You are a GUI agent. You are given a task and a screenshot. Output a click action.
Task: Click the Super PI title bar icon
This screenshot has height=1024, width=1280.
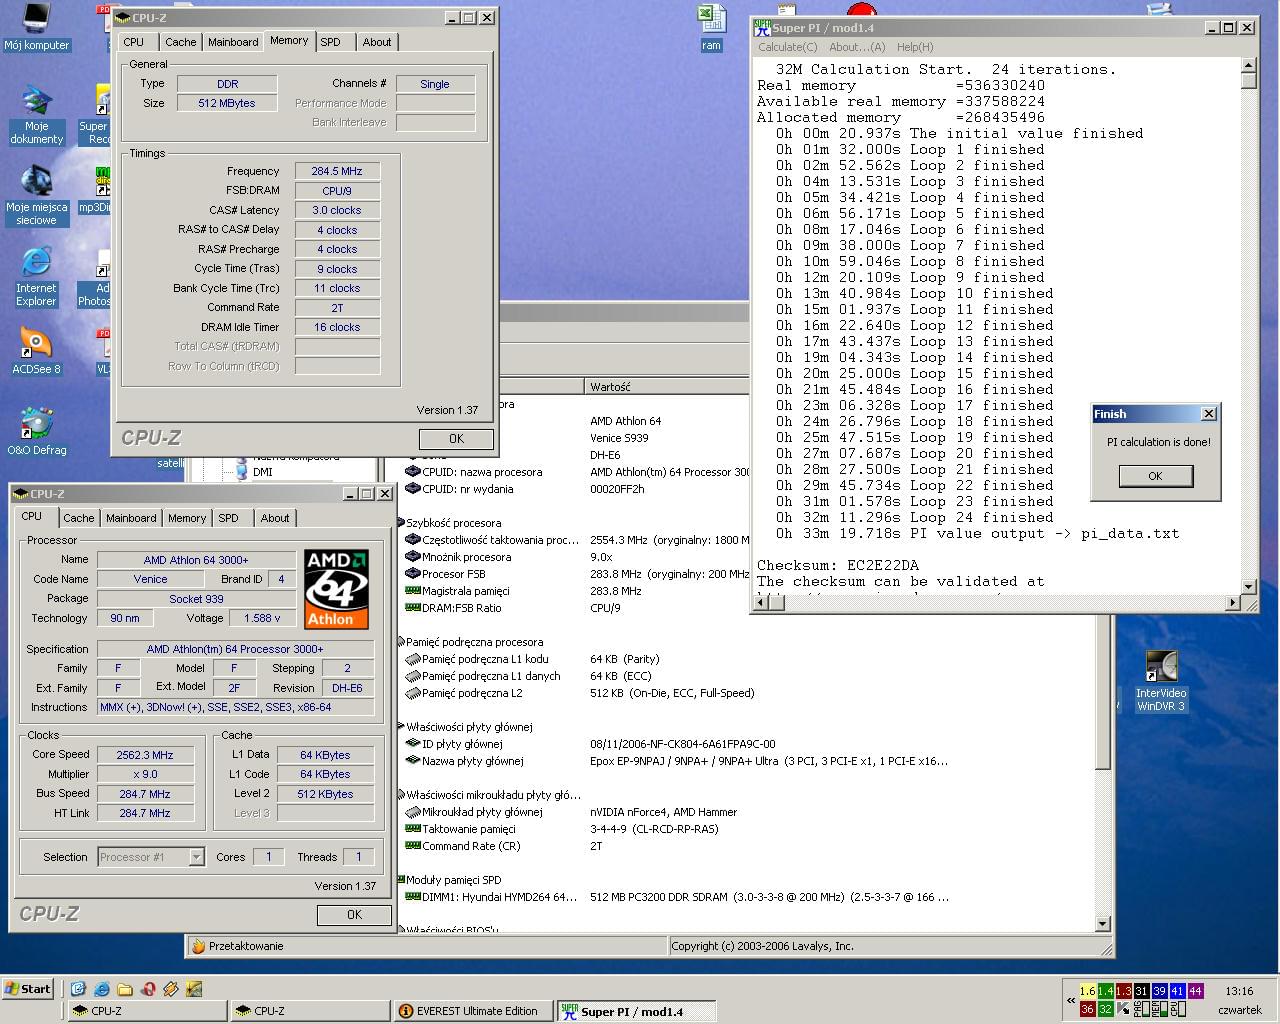pos(762,28)
